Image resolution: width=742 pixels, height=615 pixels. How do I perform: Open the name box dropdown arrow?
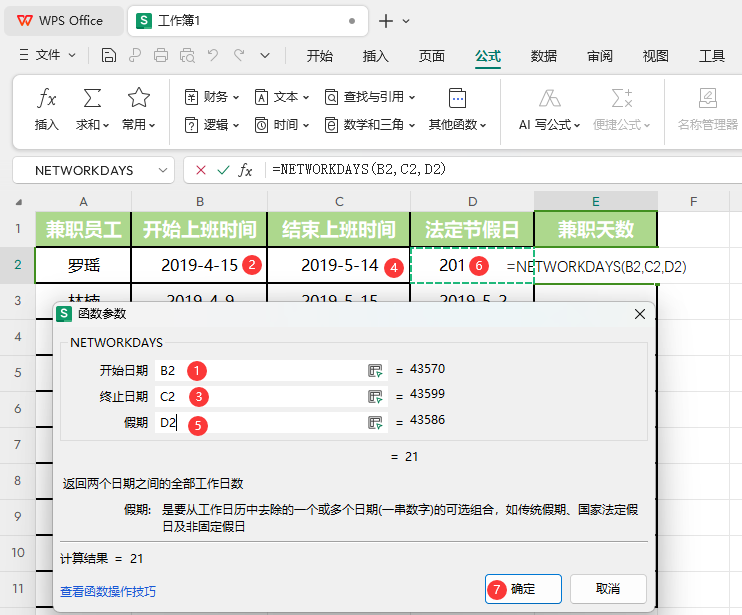(164, 171)
